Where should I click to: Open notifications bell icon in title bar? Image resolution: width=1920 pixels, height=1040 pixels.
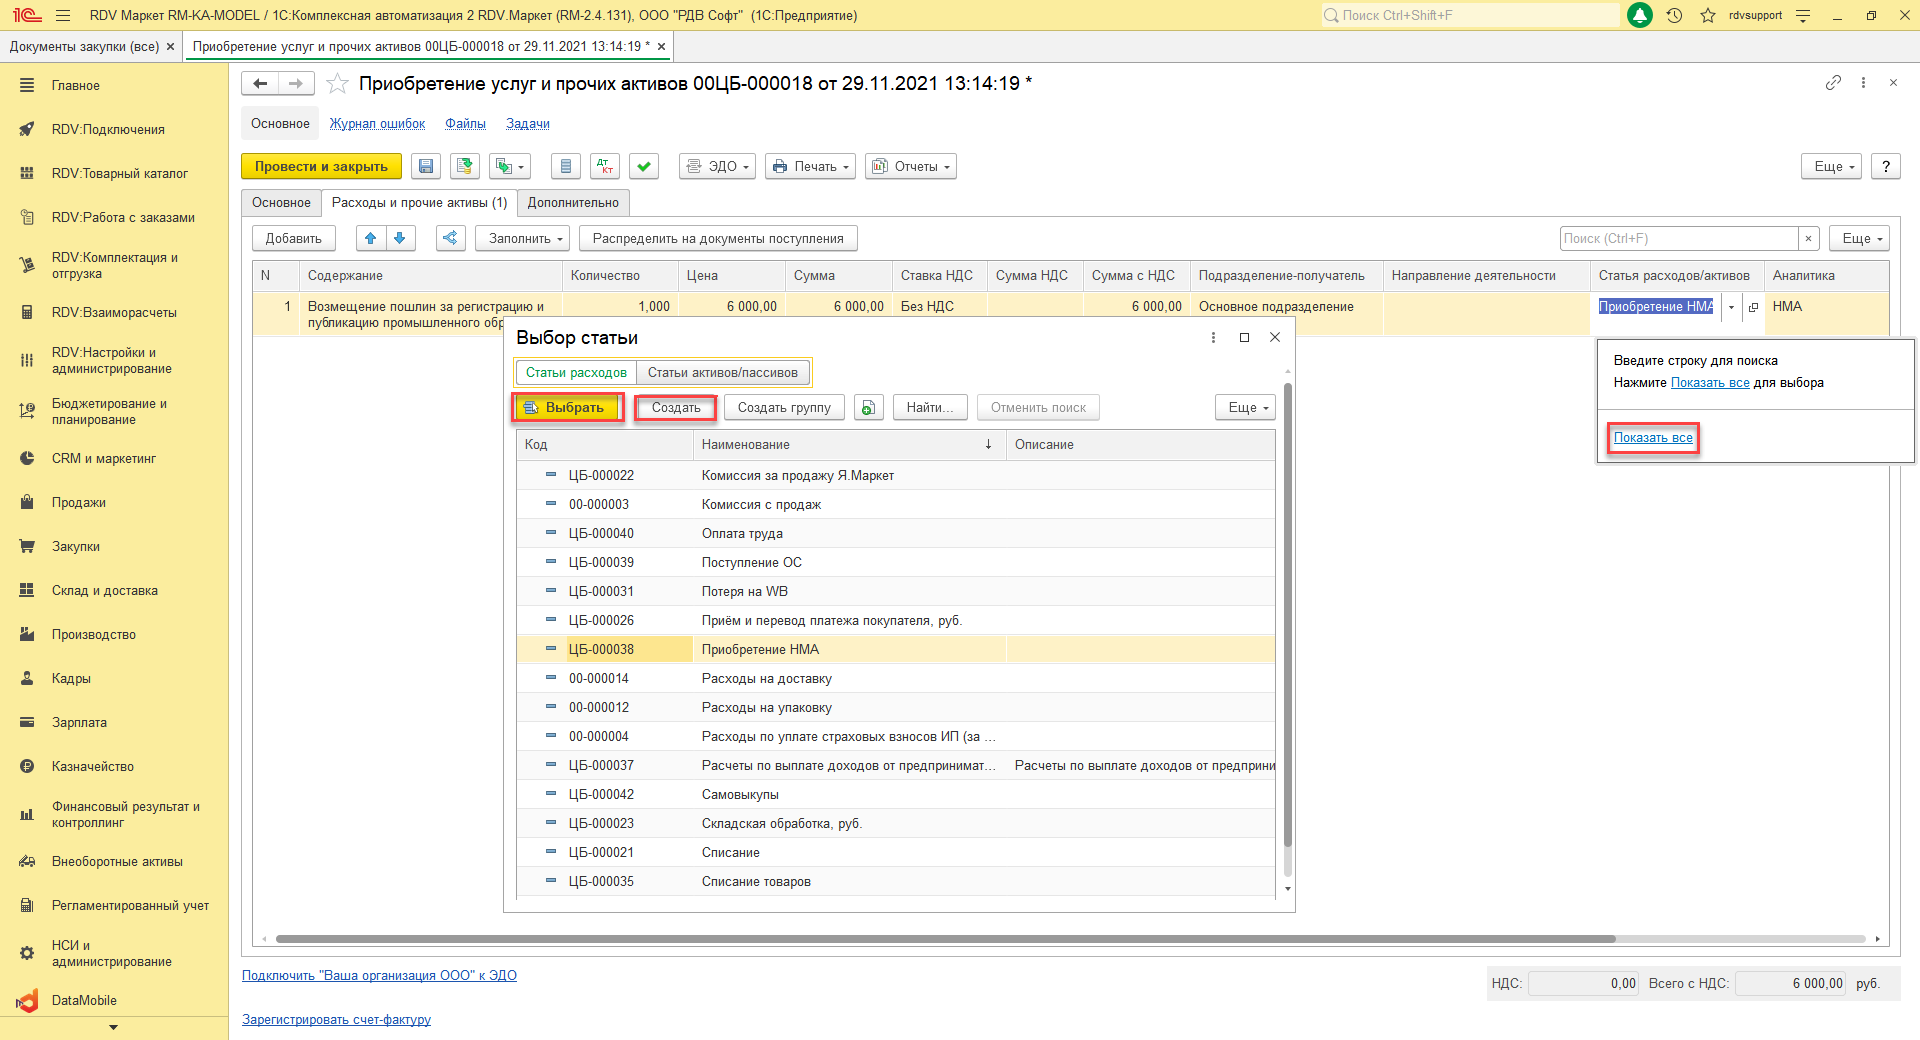(1640, 15)
